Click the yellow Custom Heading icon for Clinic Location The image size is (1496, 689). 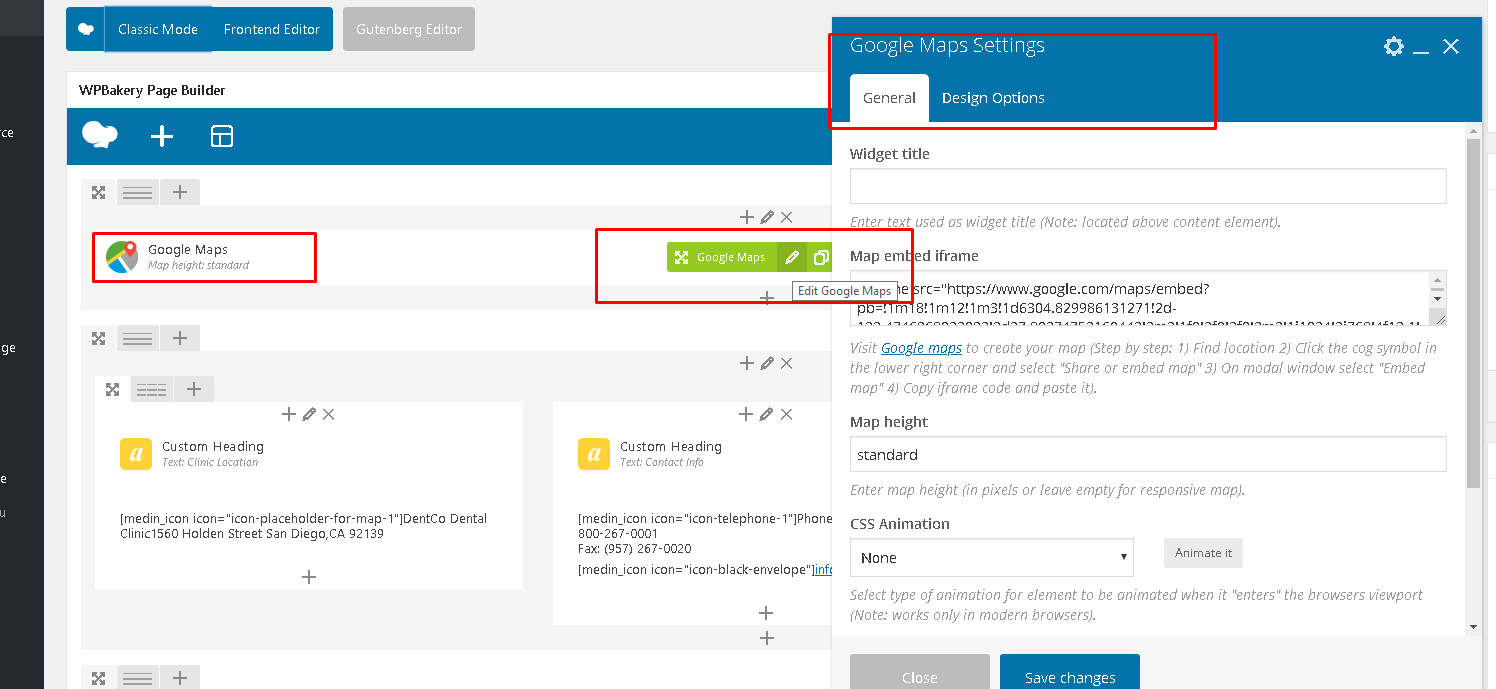[135, 454]
